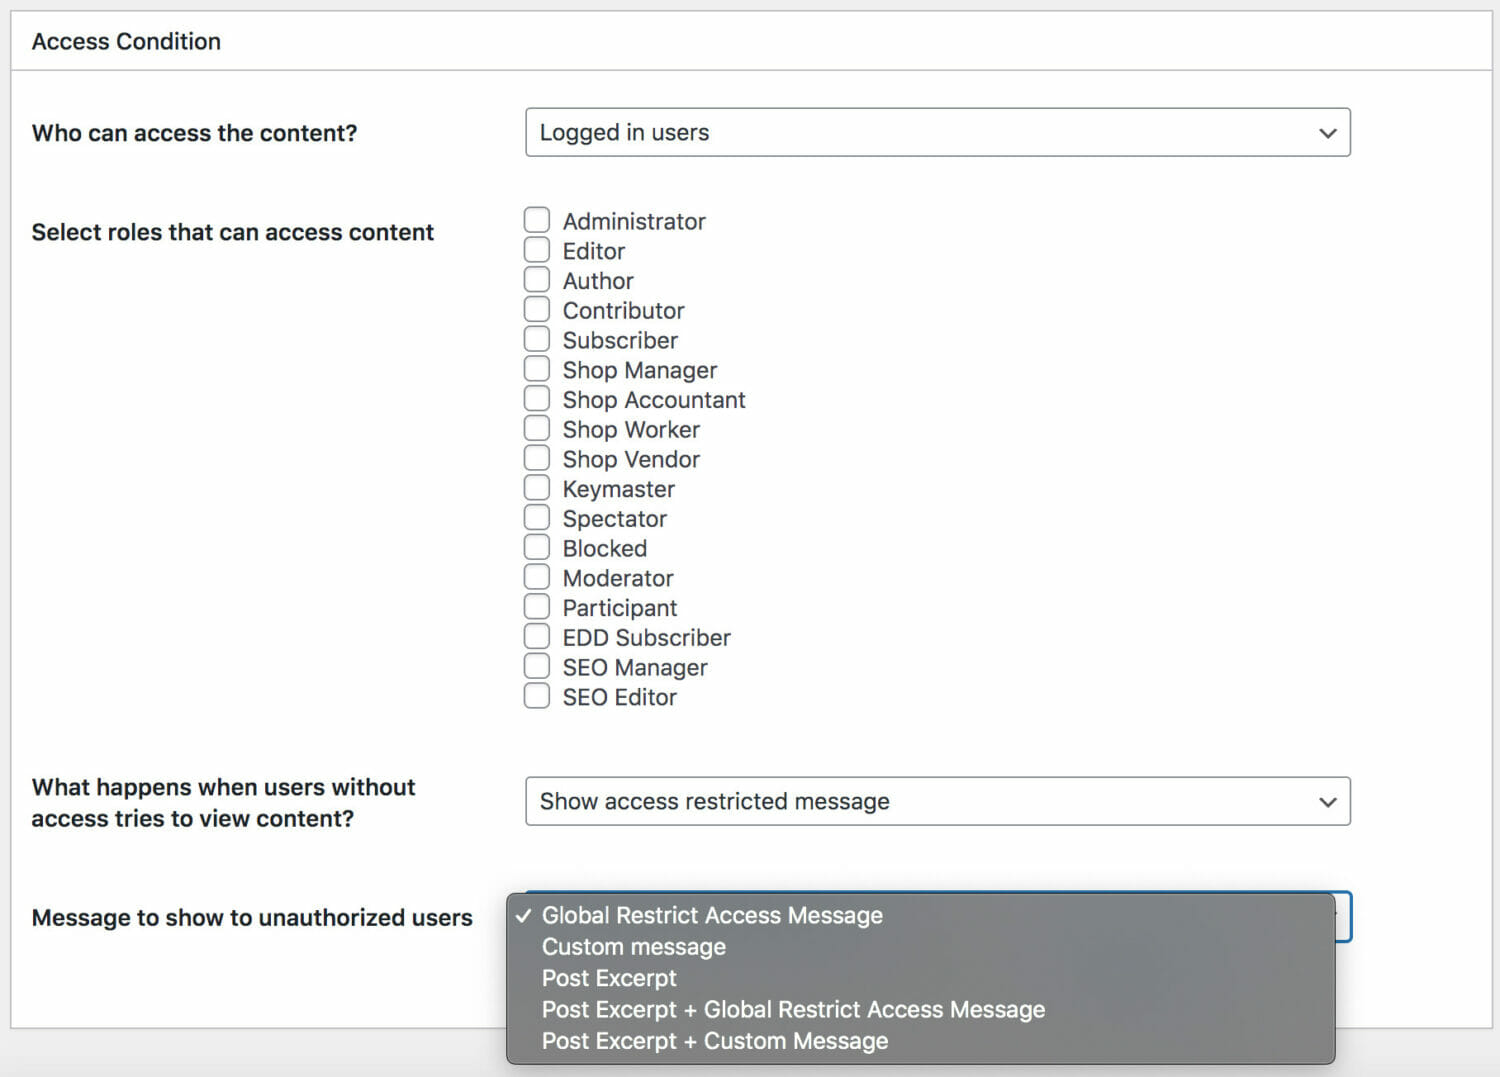The image size is (1500, 1077).
Task: Click the Administrator role label
Action: tap(634, 221)
